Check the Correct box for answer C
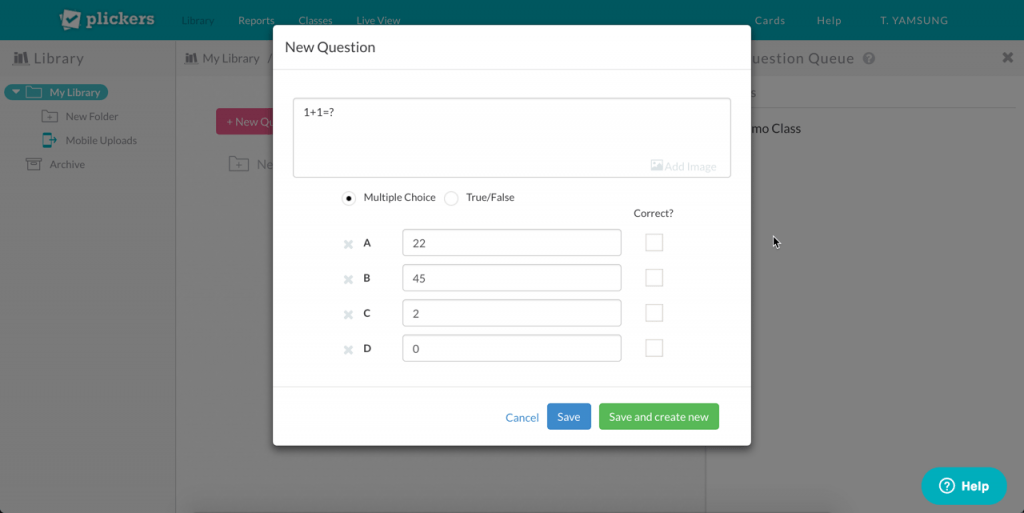The height and width of the screenshot is (513, 1024). [x=654, y=313]
